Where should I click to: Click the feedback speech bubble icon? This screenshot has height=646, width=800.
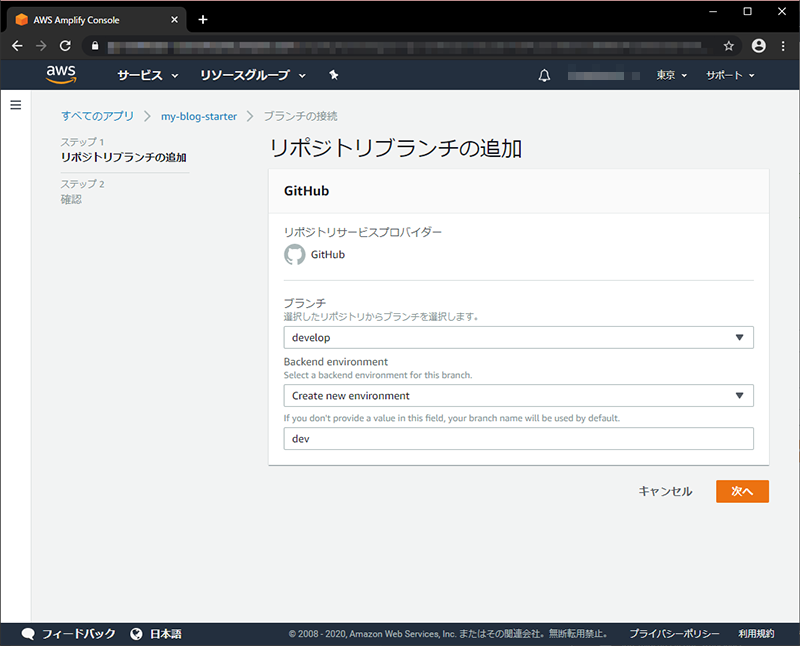(x=28, y=634)
